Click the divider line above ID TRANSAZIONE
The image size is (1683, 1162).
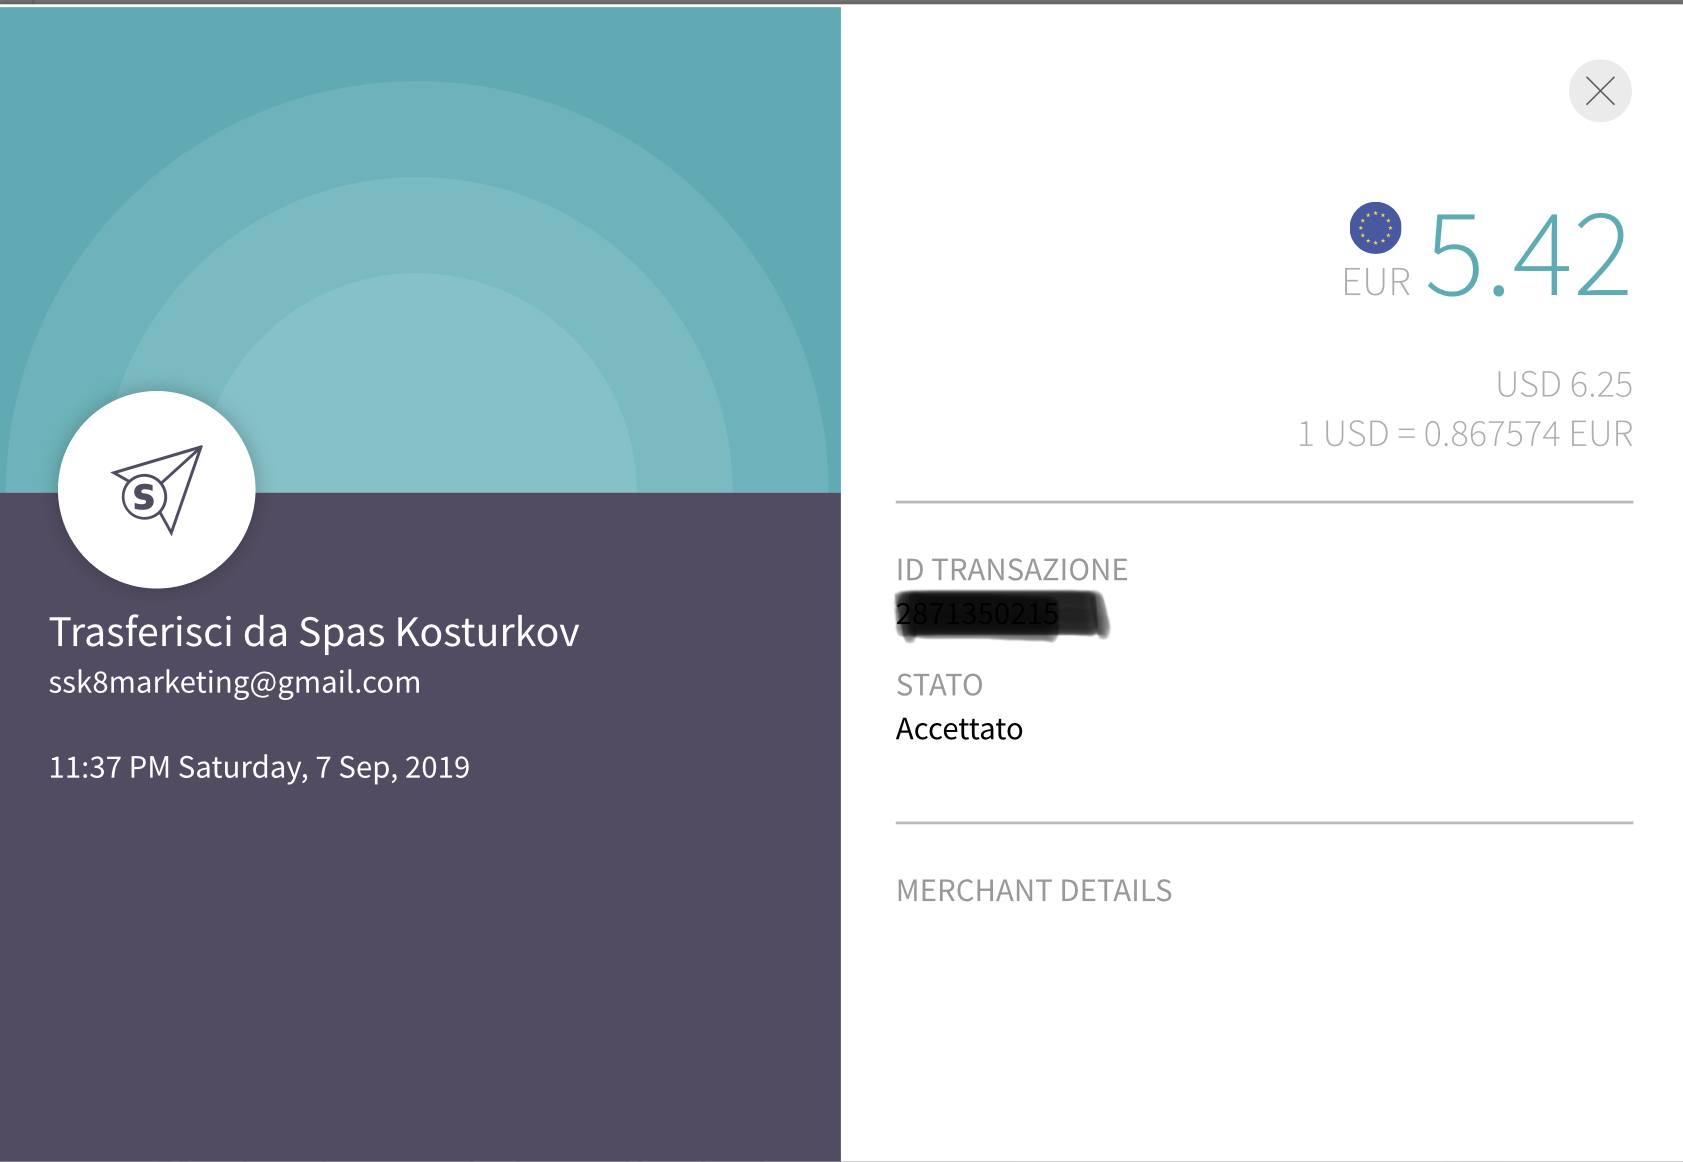click(1263, 502)
